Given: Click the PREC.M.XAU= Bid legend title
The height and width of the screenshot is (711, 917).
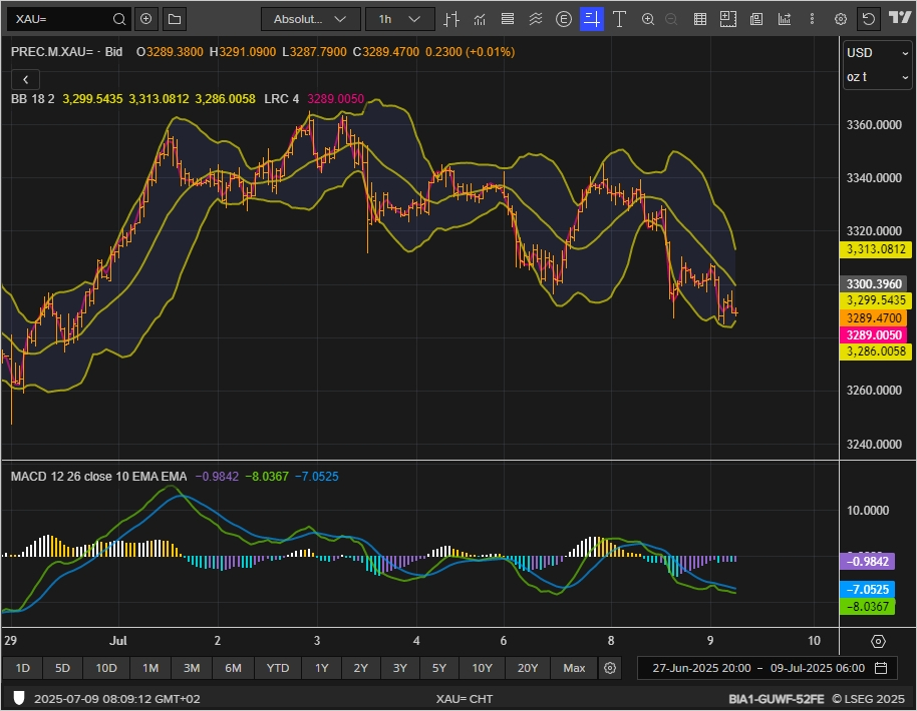Looking at the screenshot, I should click(x=67, y=51).
